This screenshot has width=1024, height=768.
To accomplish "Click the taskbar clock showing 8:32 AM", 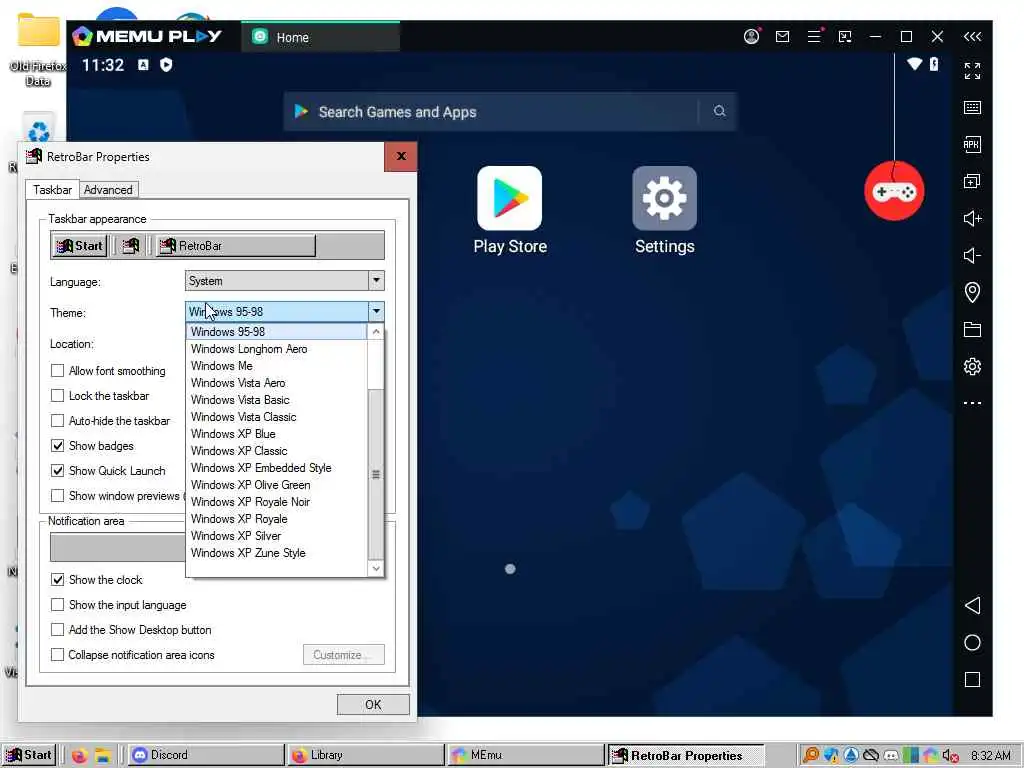I will [x=991, y=756].
